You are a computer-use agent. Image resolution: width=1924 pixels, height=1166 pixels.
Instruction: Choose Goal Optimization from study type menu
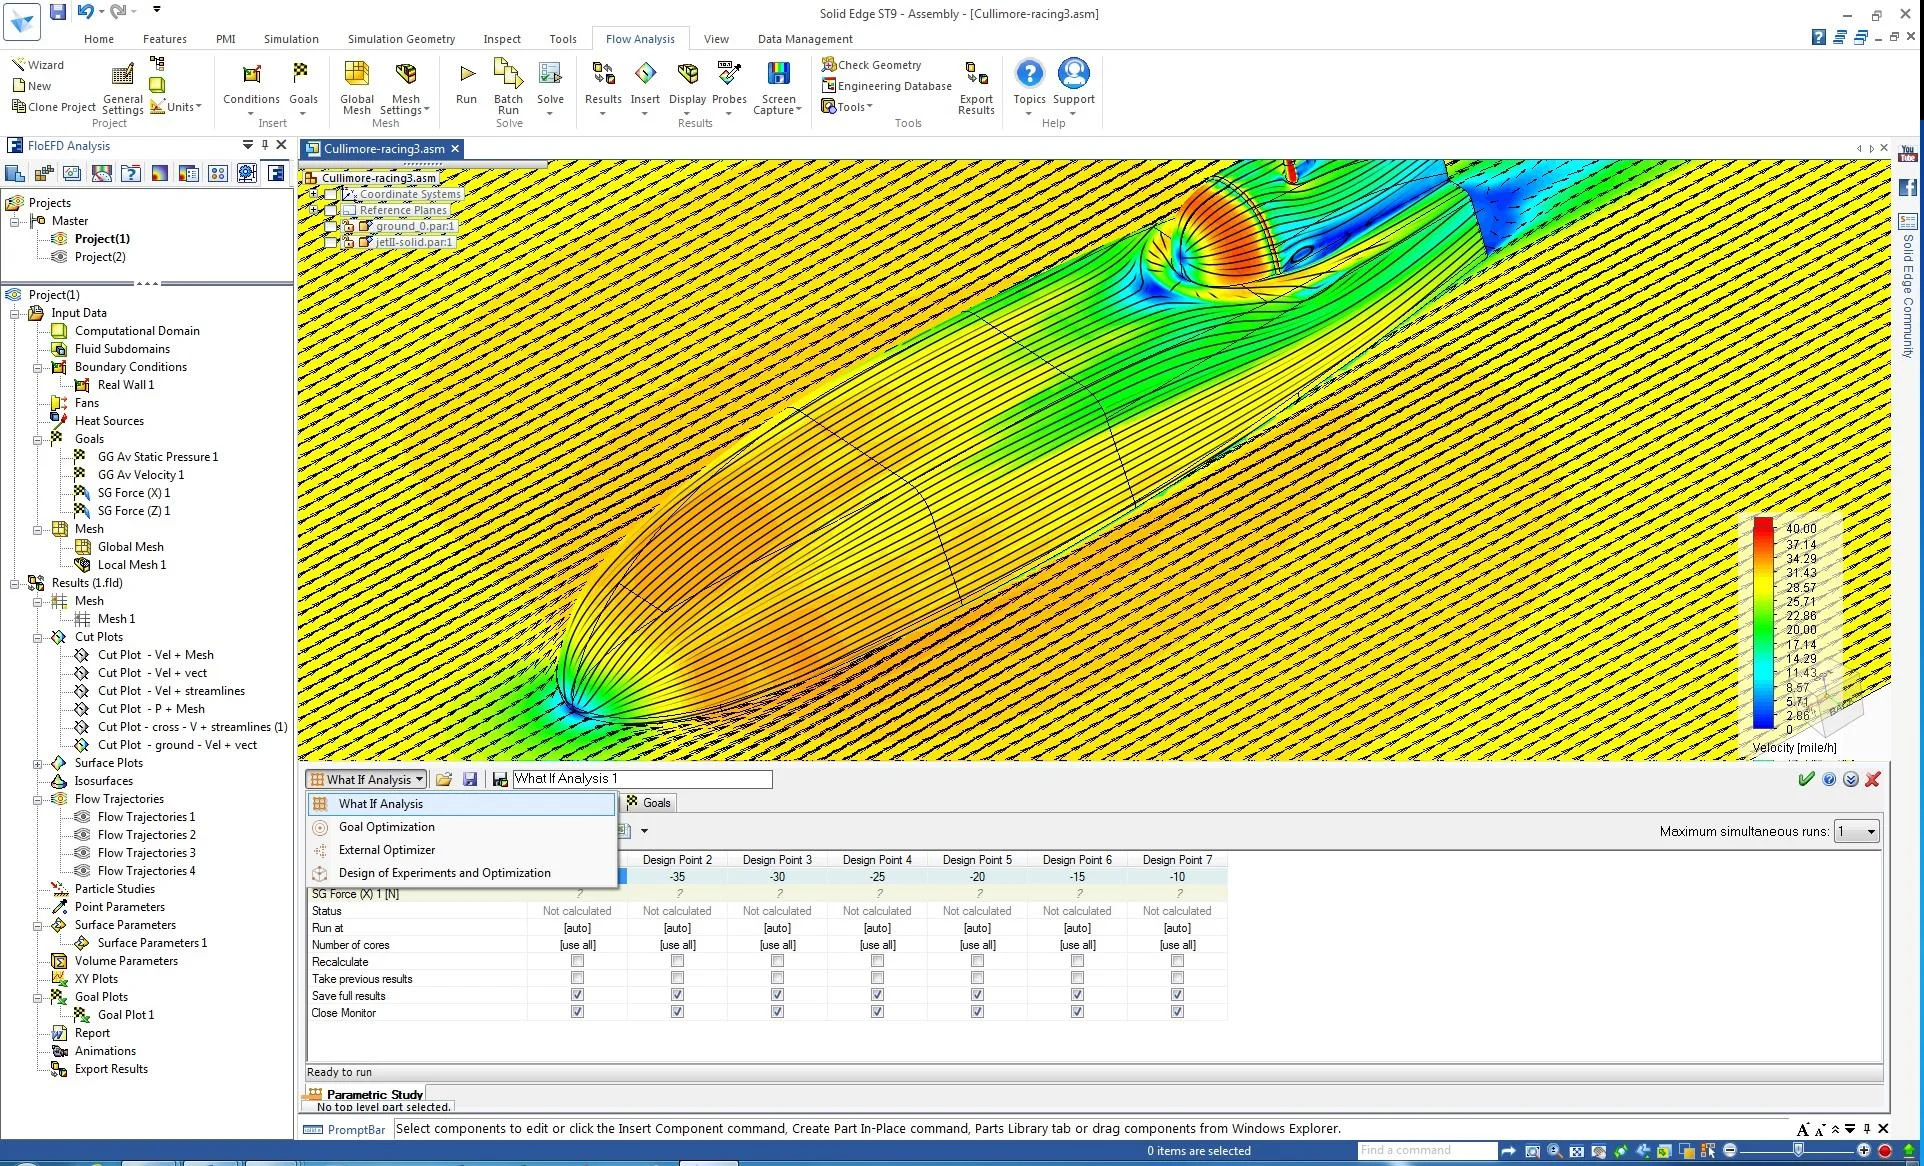coord(386,827)
